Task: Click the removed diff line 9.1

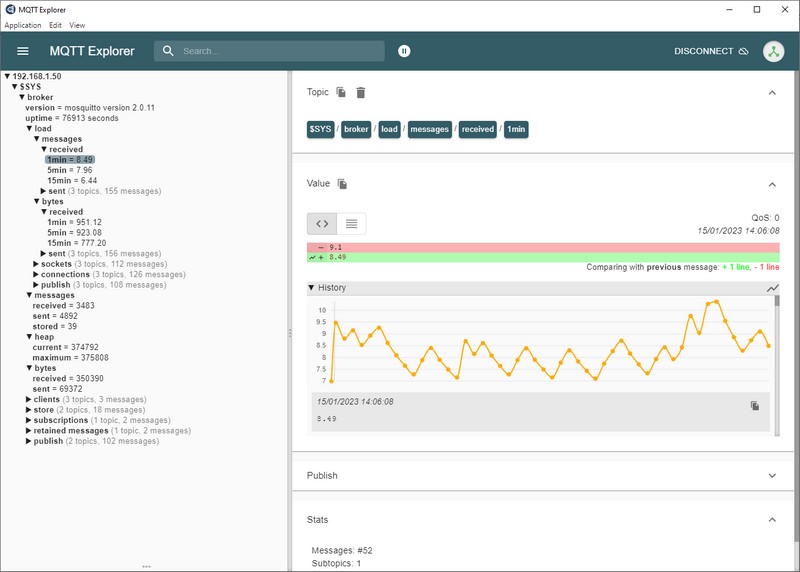Action: (543, 247)
